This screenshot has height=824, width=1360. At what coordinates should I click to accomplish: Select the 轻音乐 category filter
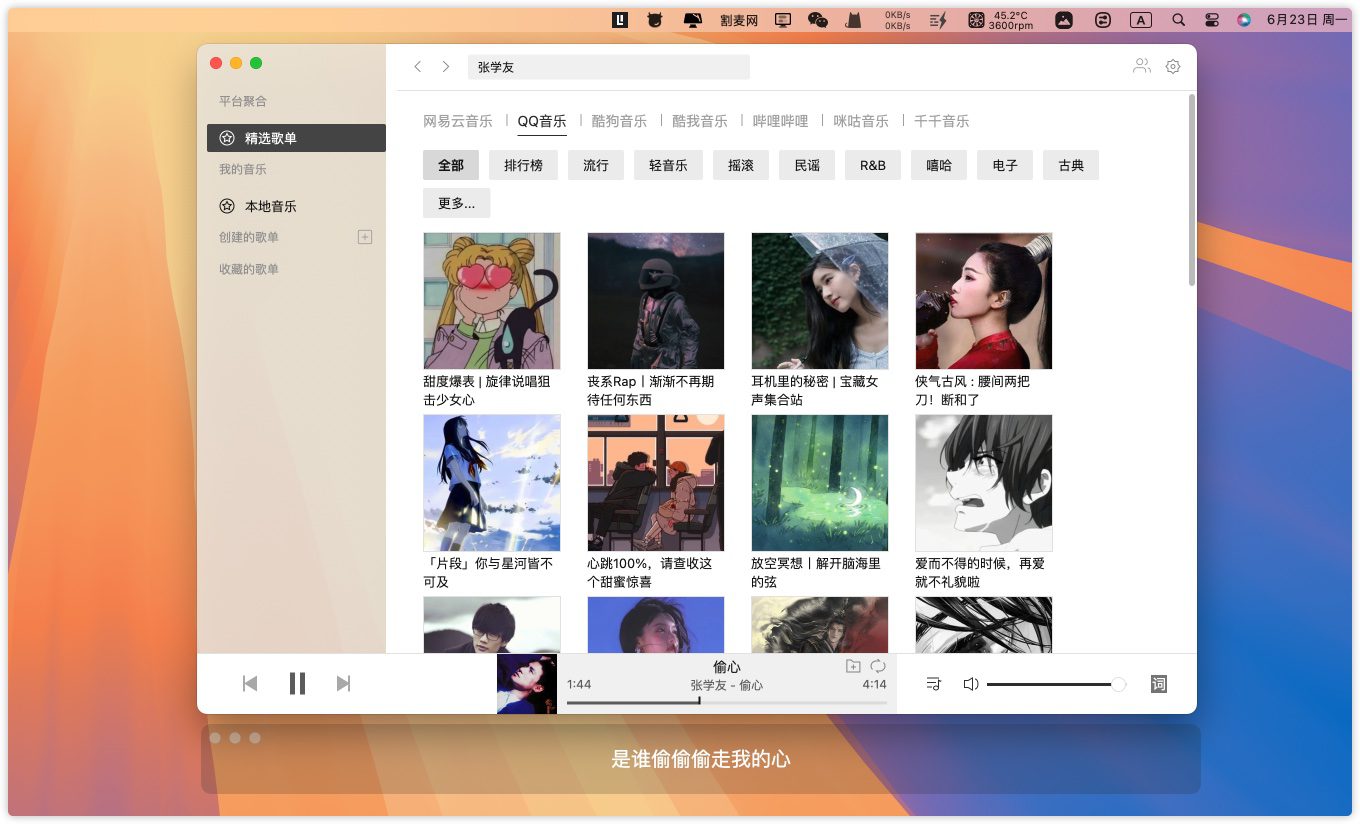[668, 165]
